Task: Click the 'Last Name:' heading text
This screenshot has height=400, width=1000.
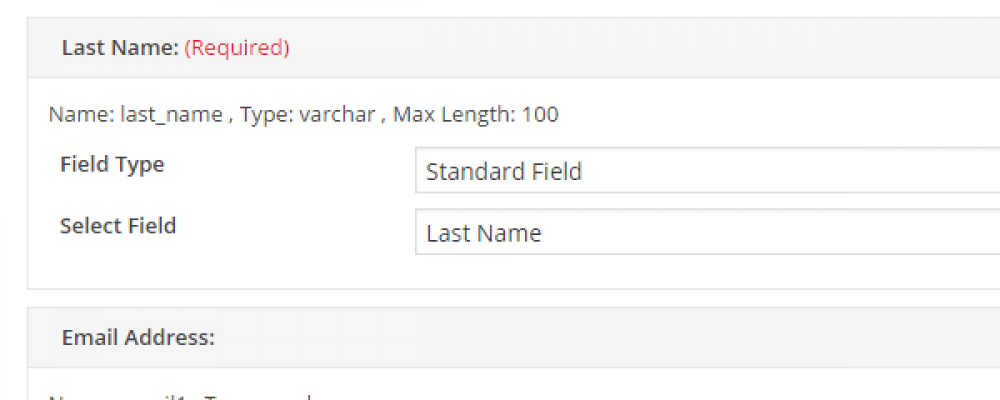Action: [x=120, y=47]
